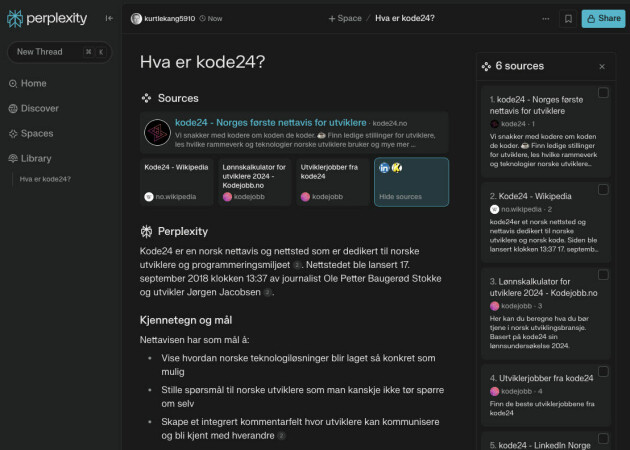Viewport: 630px width, 450px height.
Task: Click the kode24 source logo thumbnail
Action: [158, 133]
